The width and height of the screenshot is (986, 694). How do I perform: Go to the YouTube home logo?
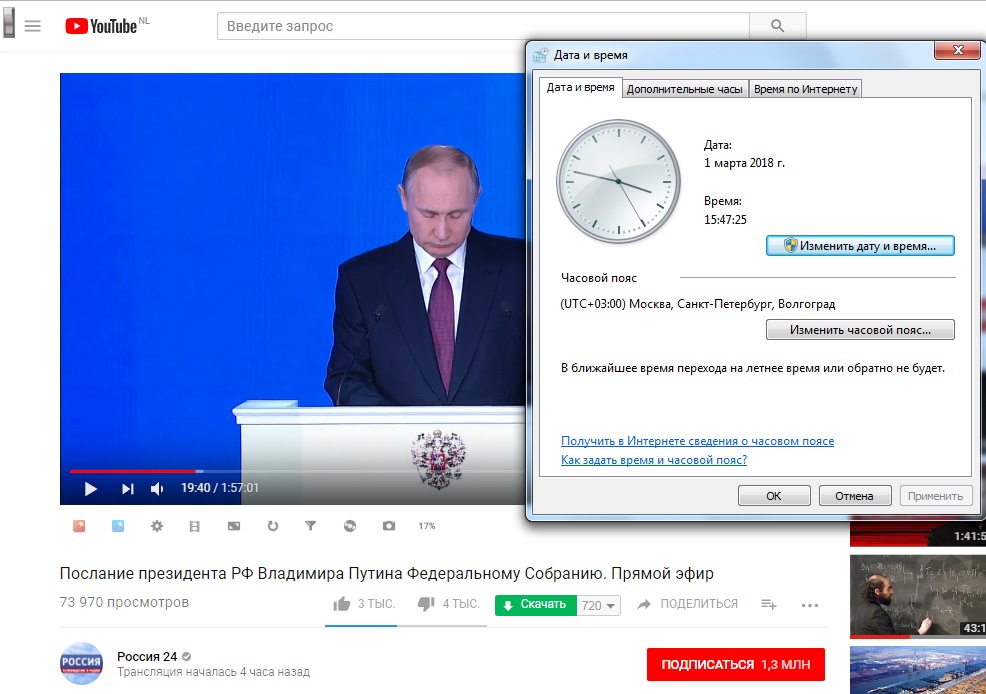pos(101,26)
